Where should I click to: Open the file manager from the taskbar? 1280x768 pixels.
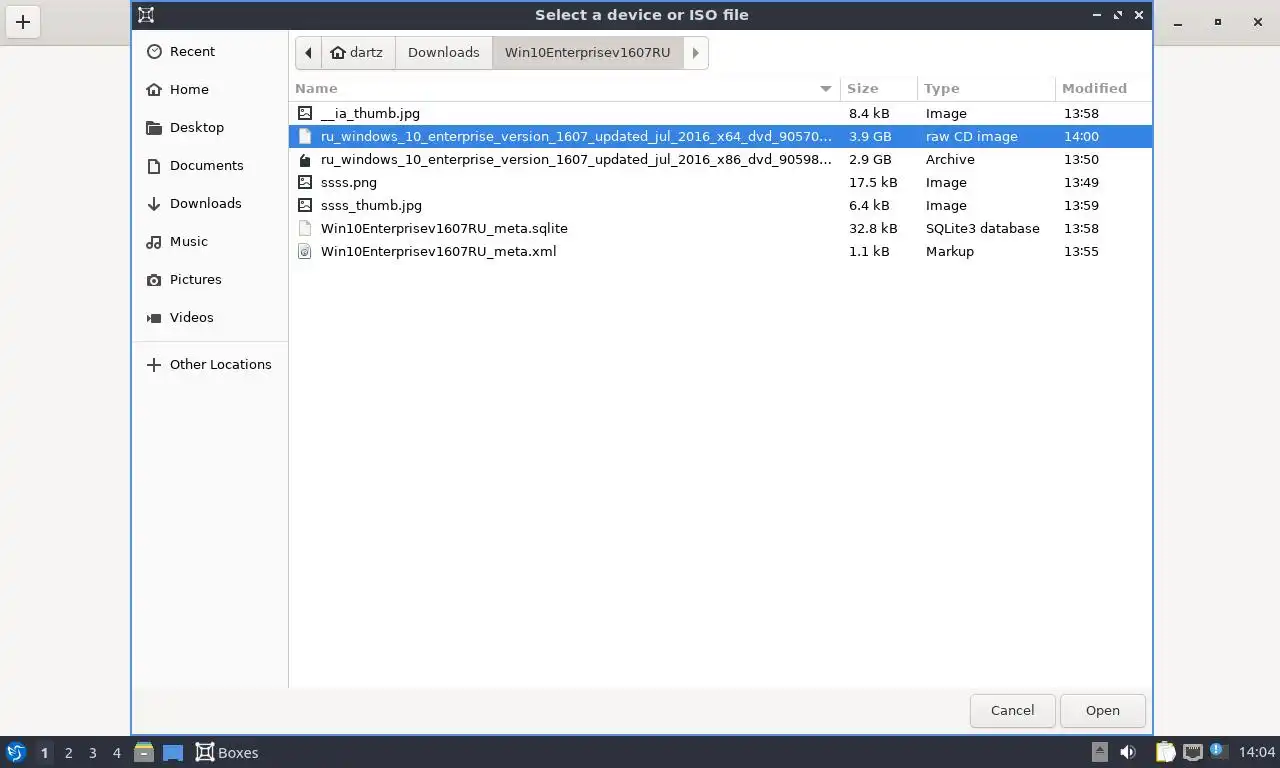pyautogui.click(x=144, y=752)
